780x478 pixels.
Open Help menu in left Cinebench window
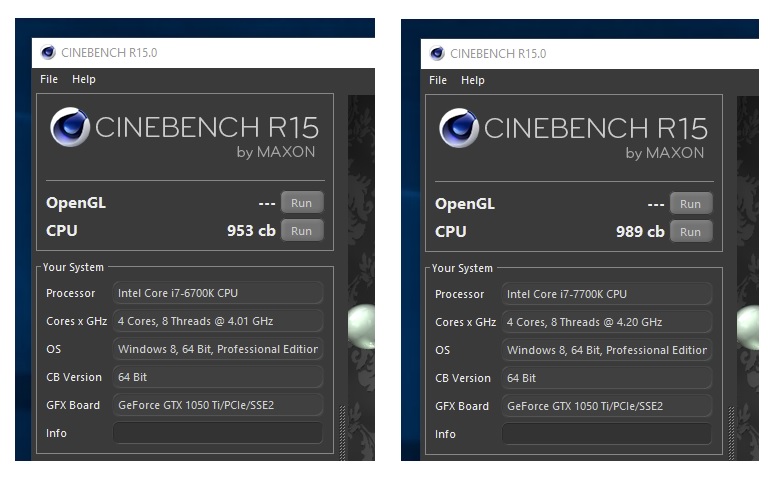pyautogui.click(x=84, y=79)
